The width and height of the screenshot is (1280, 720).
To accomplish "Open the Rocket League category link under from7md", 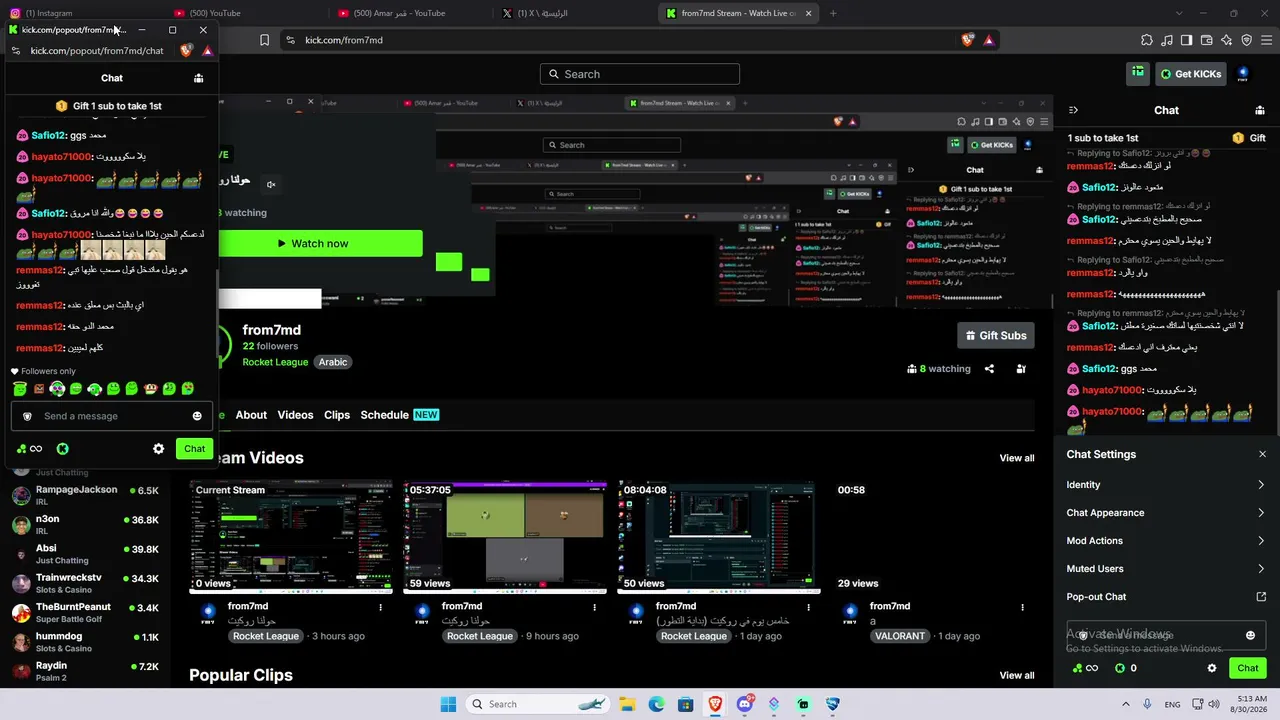I will pyautogui.click(x=275, y=362).
